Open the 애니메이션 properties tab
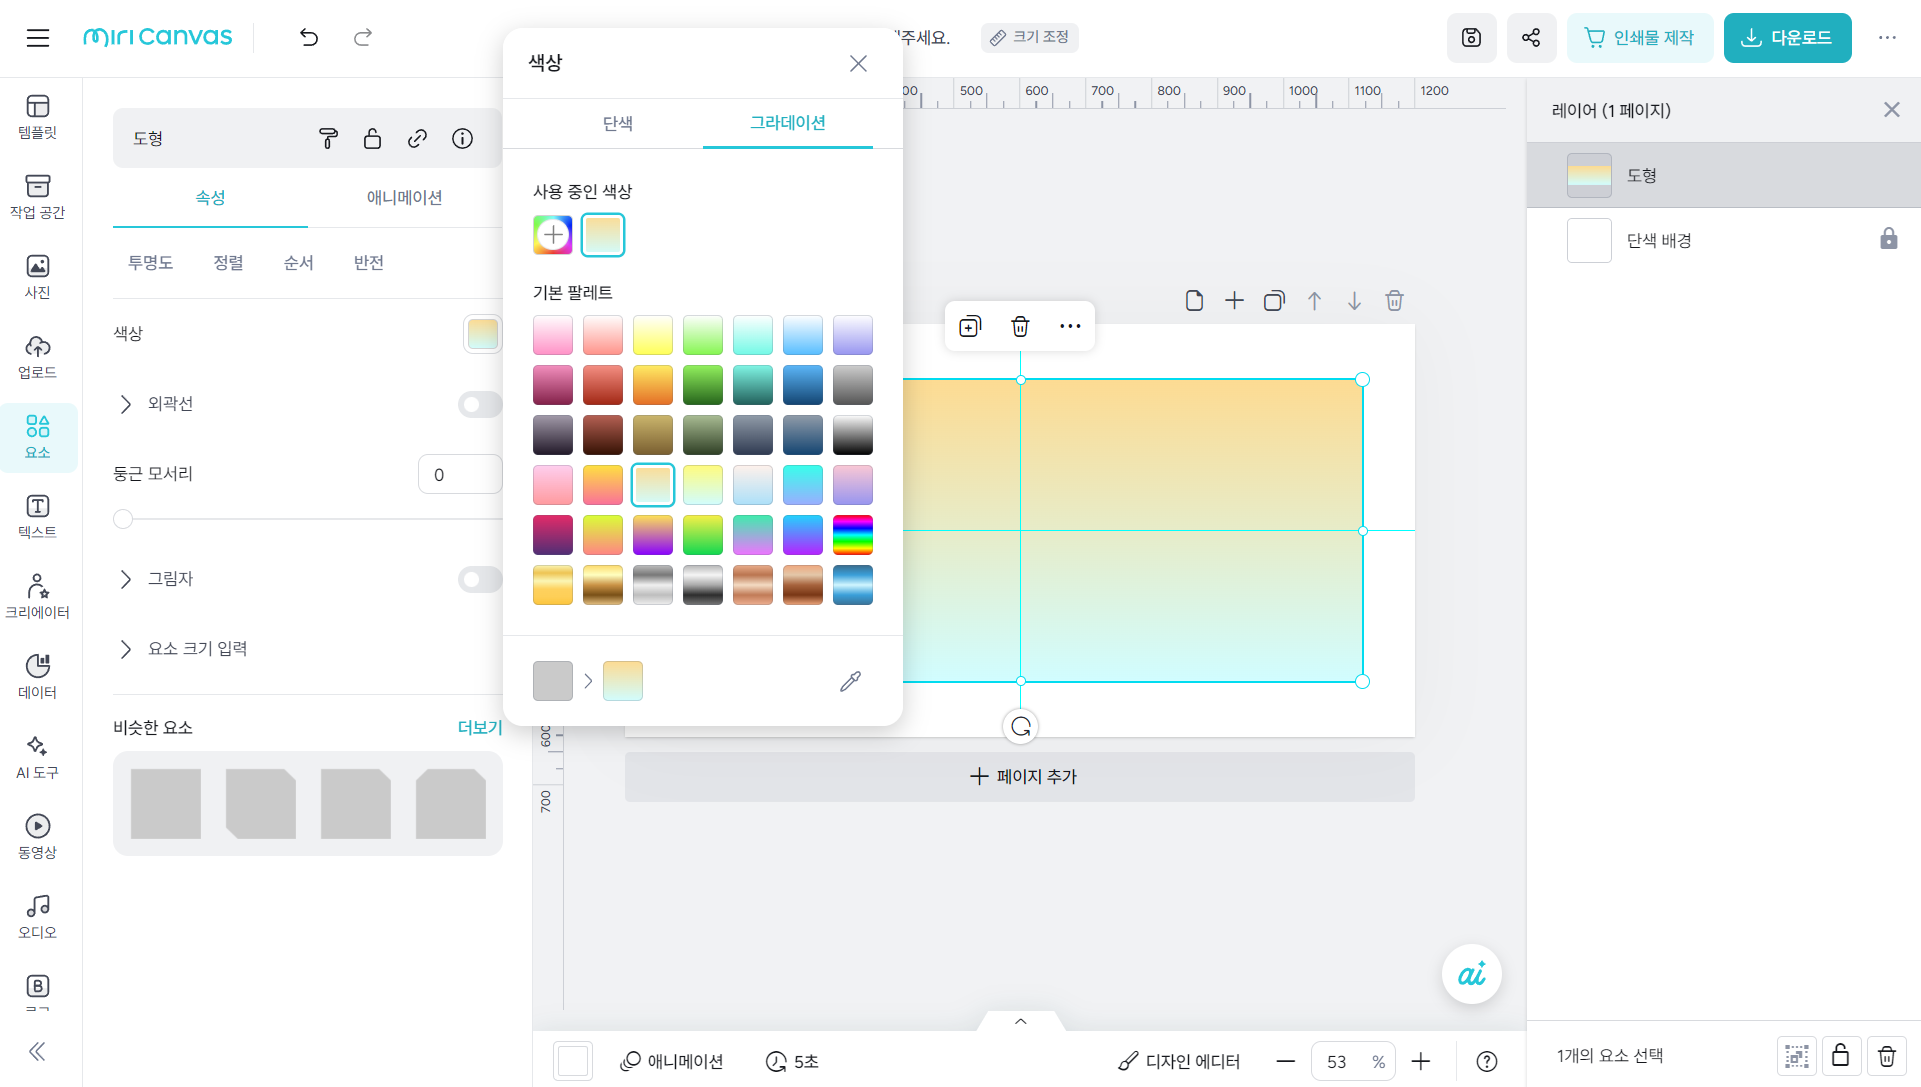This screenshot has width=1921, height=1087. point(404,198)
